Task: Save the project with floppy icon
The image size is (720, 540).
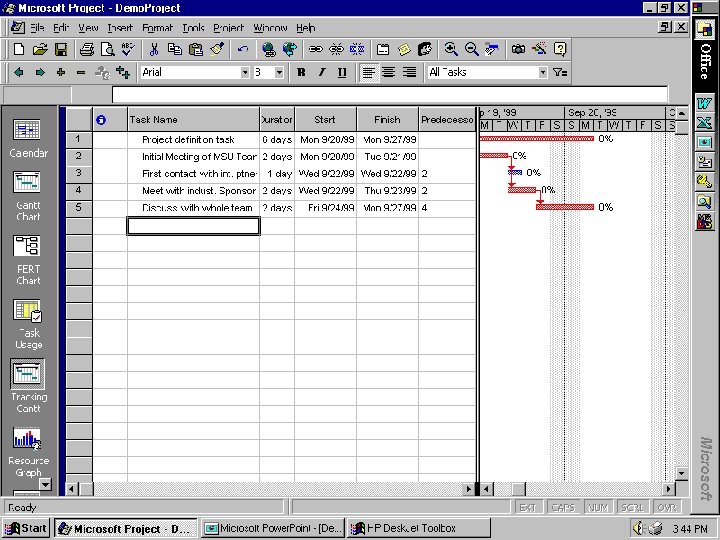Action: [x=61, y=49]
